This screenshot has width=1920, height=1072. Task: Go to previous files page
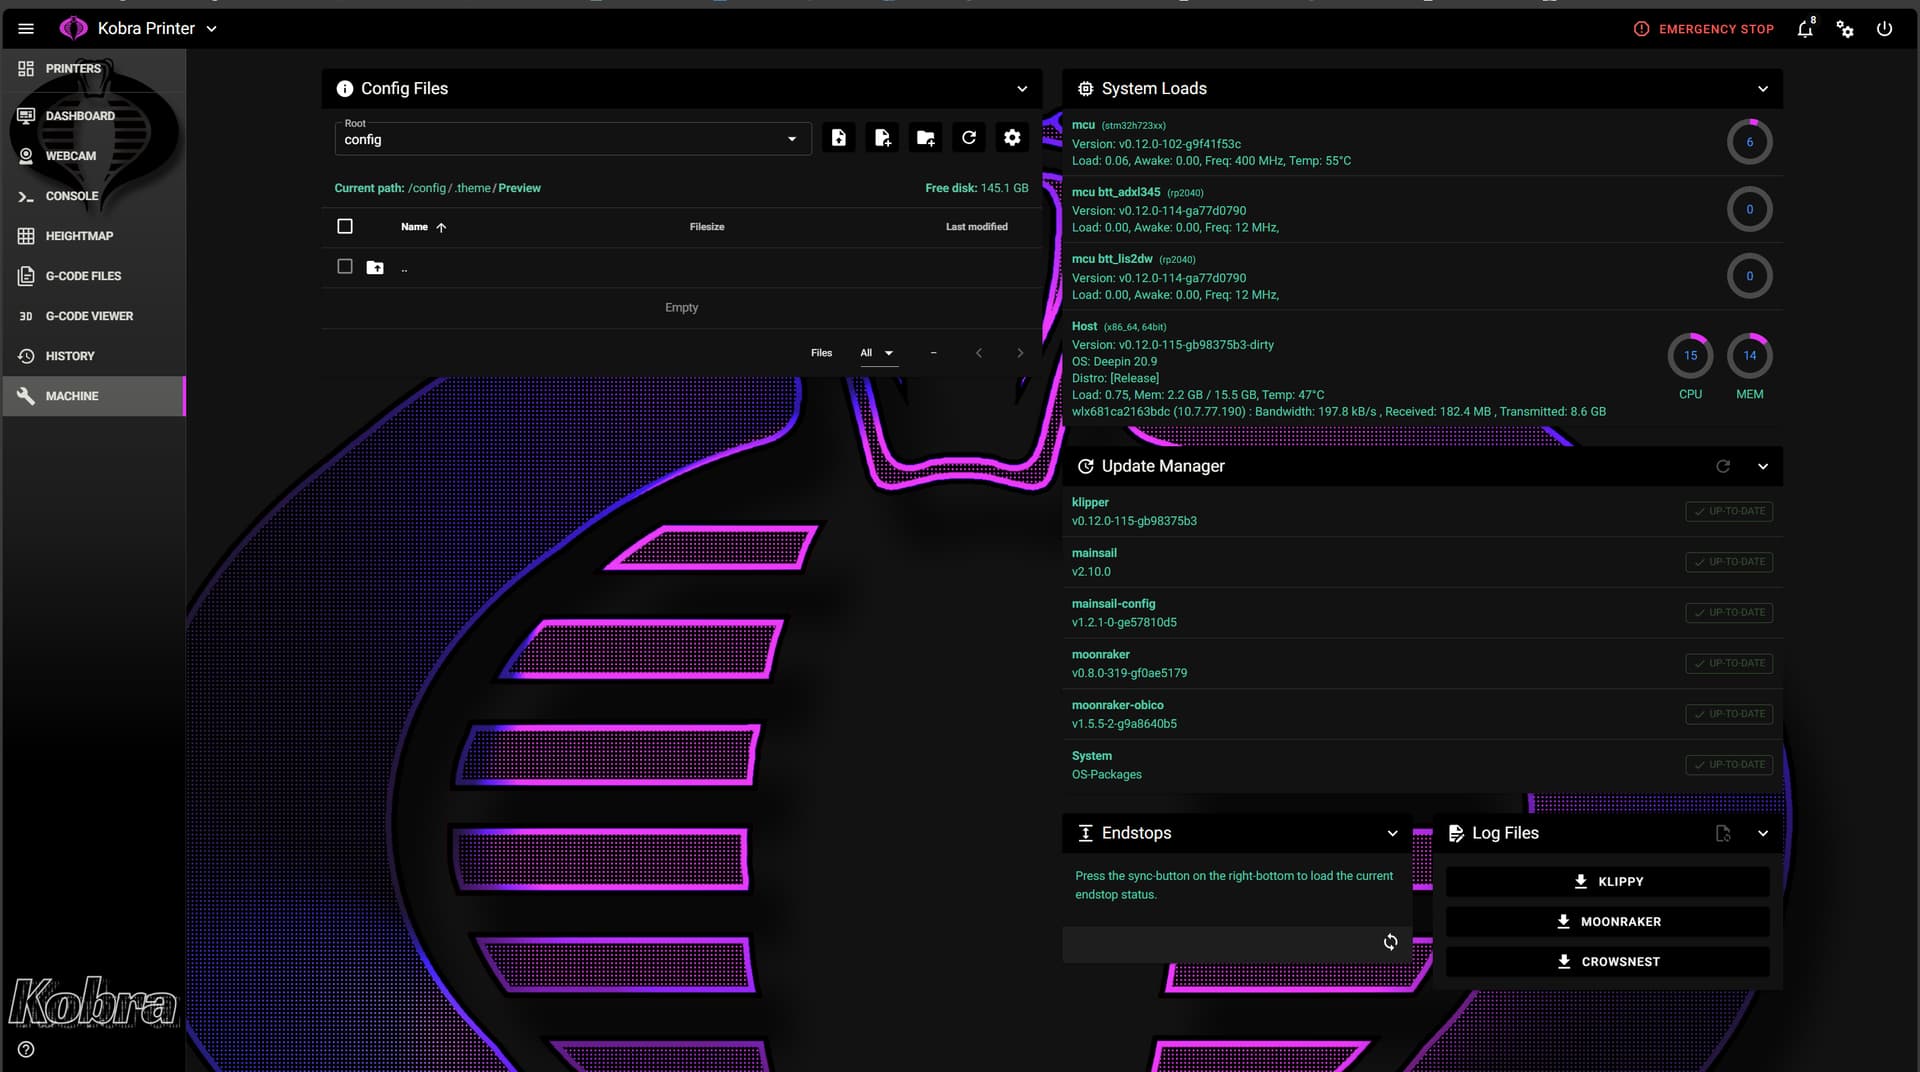tap(979, 353)
